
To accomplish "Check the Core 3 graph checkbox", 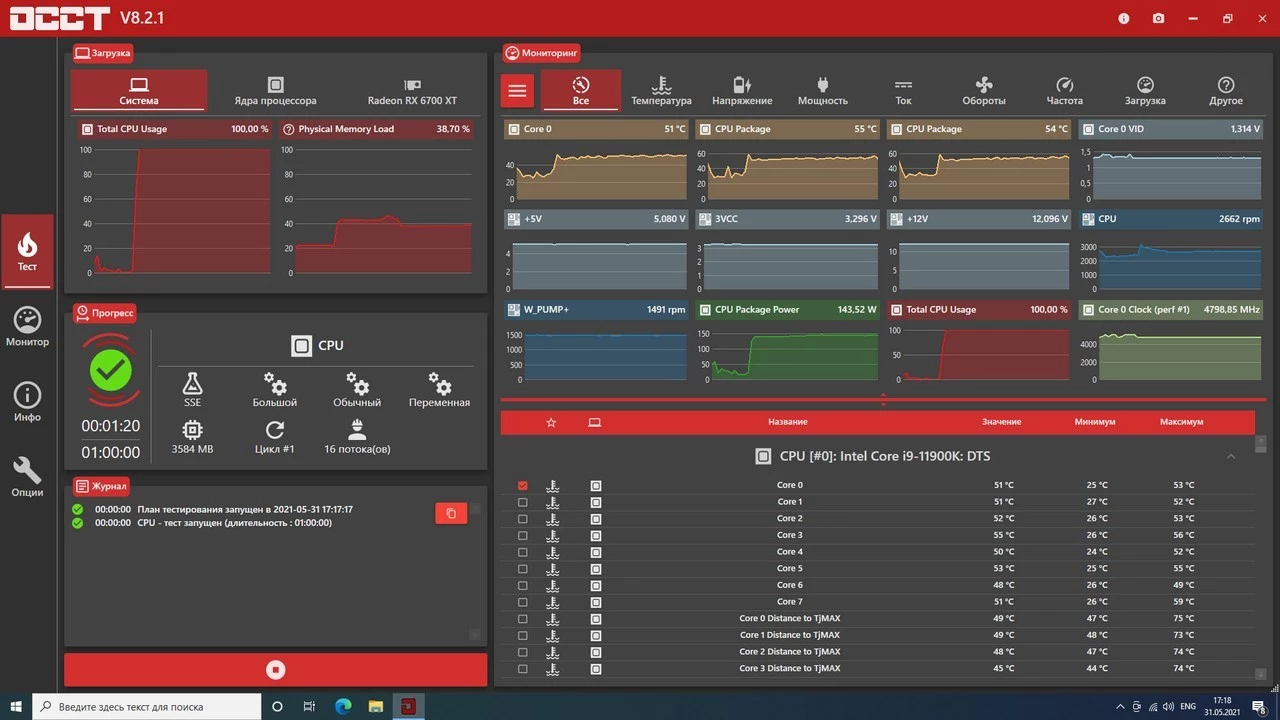I will point(522,535).
